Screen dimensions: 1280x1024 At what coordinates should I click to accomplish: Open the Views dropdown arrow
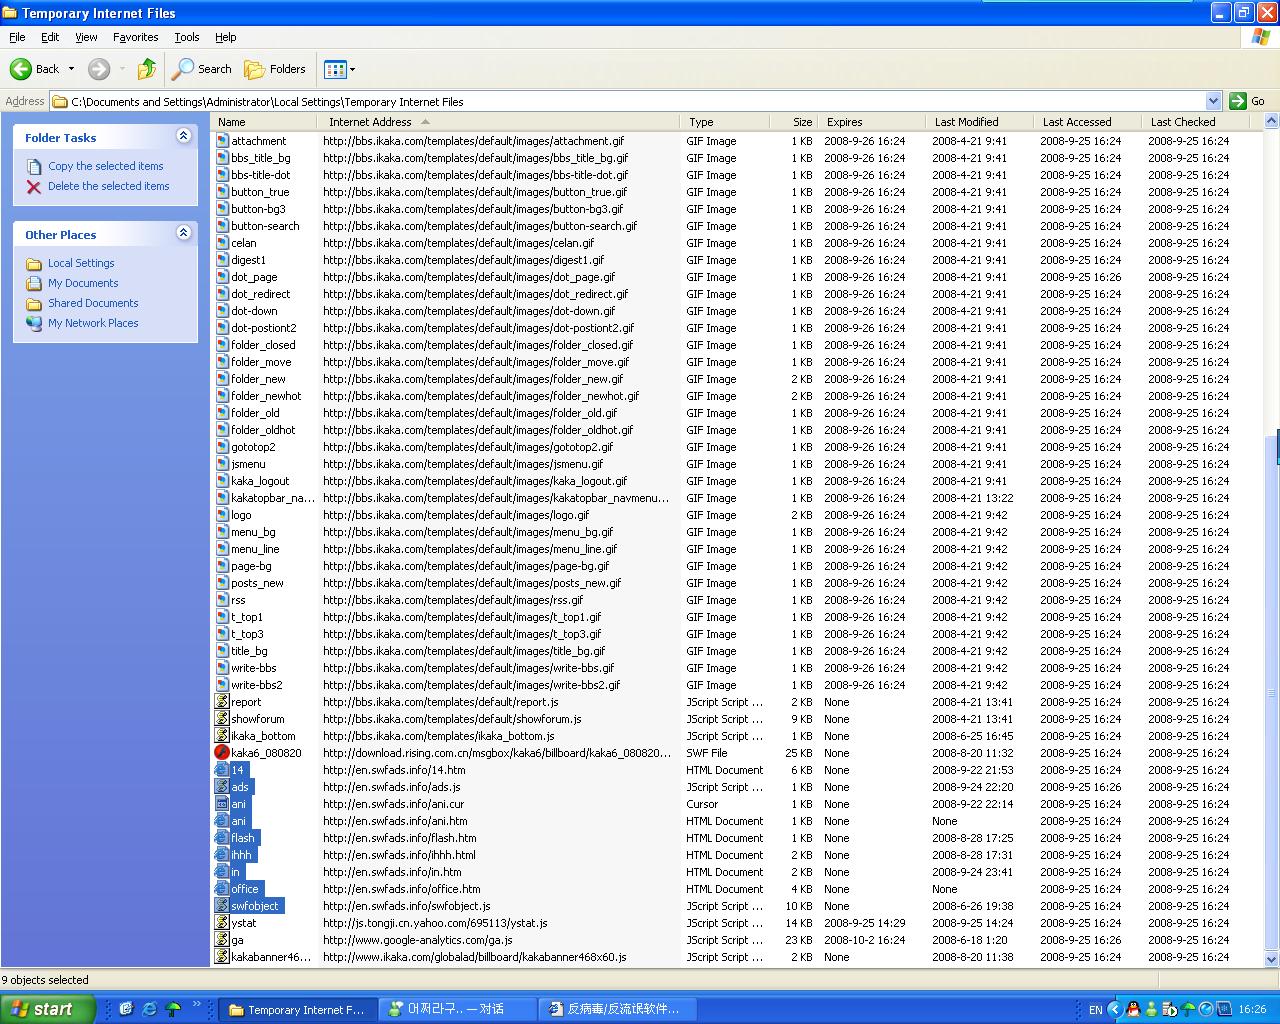352,69
